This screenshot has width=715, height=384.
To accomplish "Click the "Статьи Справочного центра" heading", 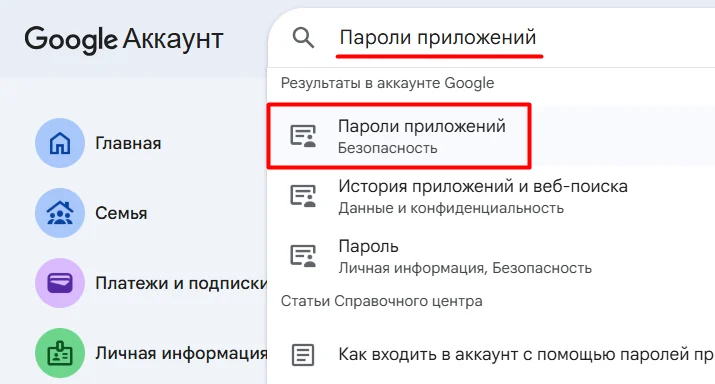I will (382, 301).
